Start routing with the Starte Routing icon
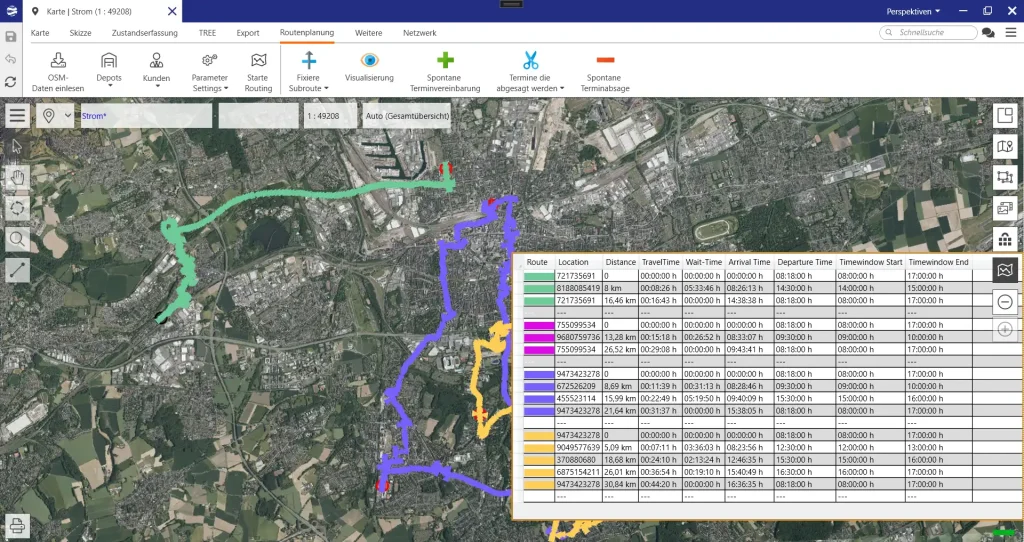Viewport: 1024px width, 542px height. [258, 60]
